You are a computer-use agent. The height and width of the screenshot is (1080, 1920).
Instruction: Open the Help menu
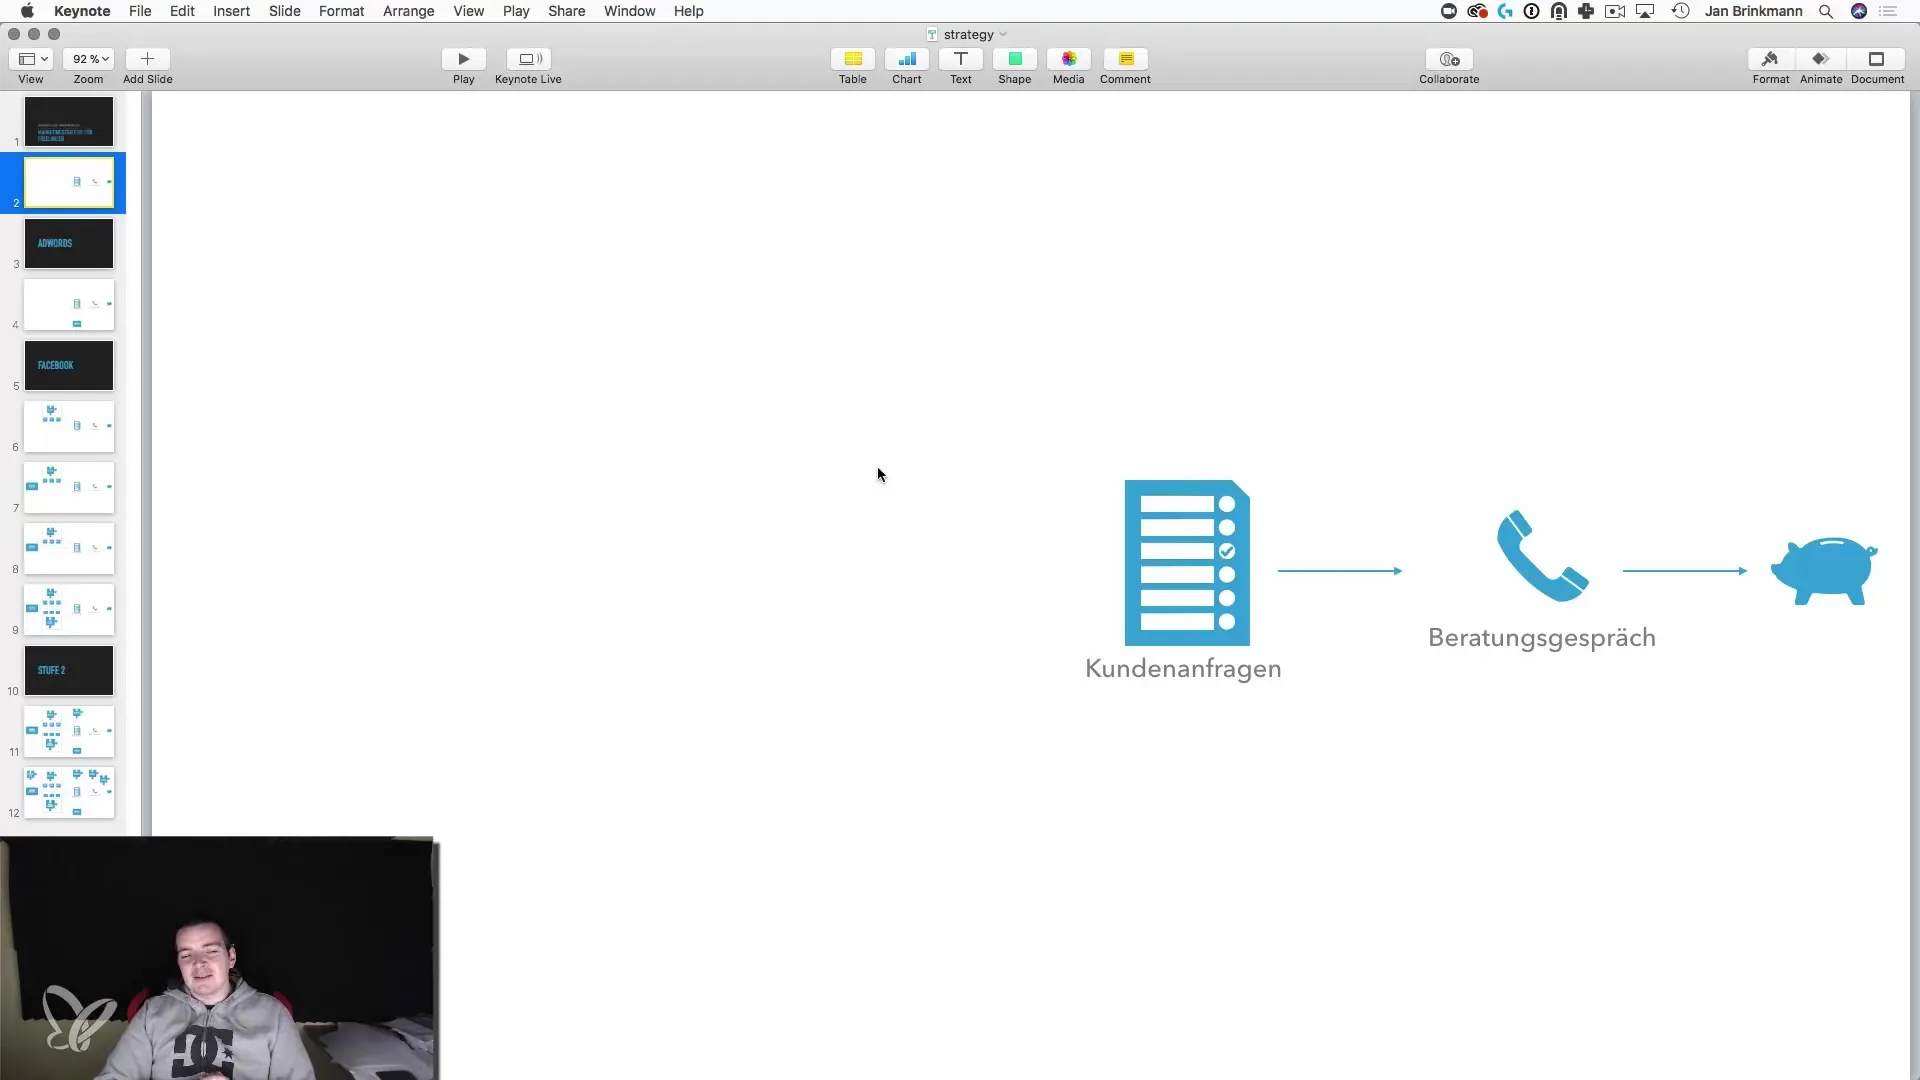(x=688, y=11)
